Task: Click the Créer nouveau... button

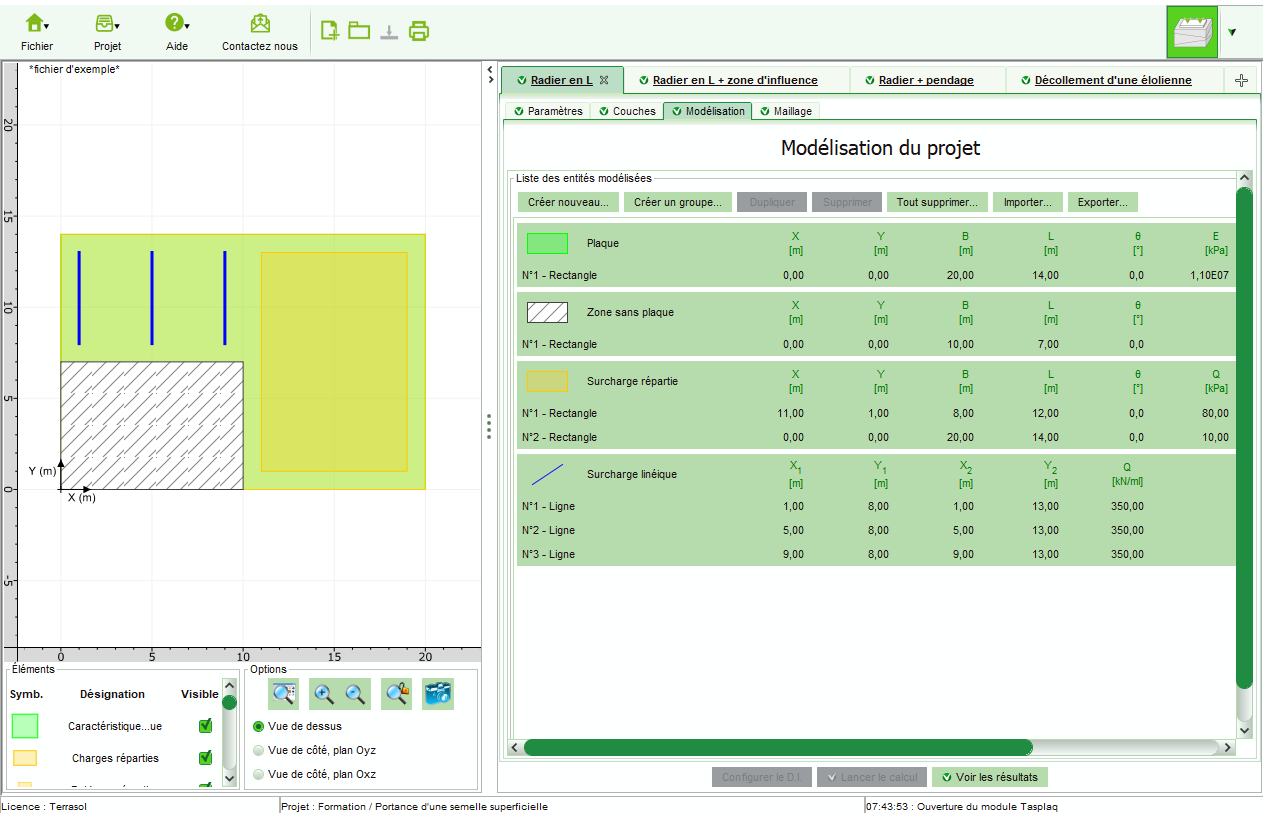Action: pos(568,202)
